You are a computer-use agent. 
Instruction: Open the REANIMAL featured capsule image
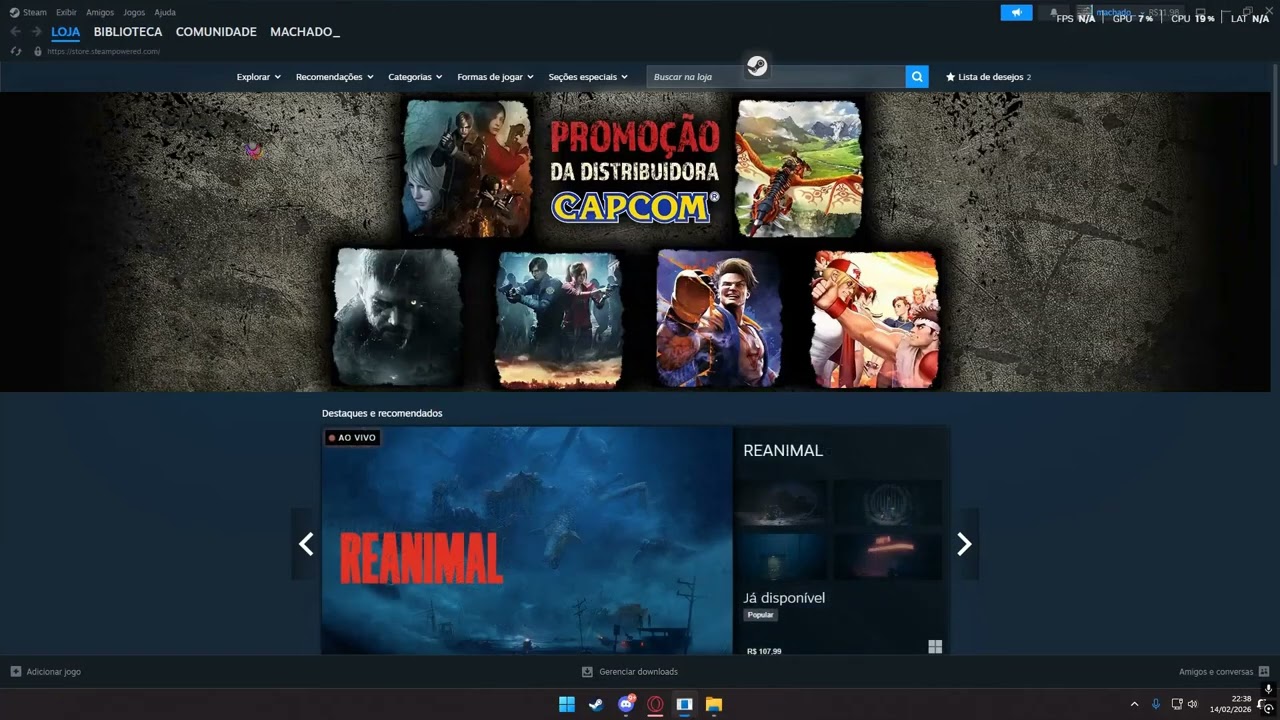point(527,541)
